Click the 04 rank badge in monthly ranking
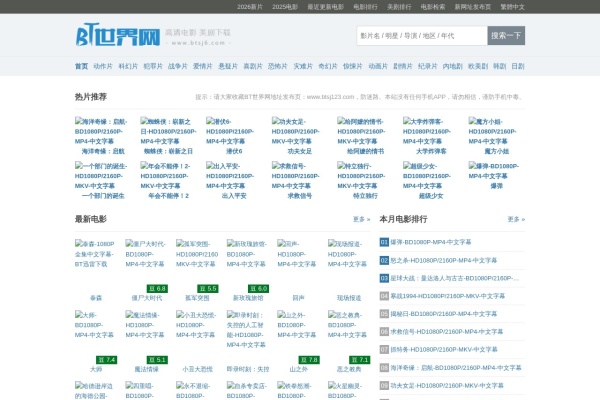 tap(384, 296)
